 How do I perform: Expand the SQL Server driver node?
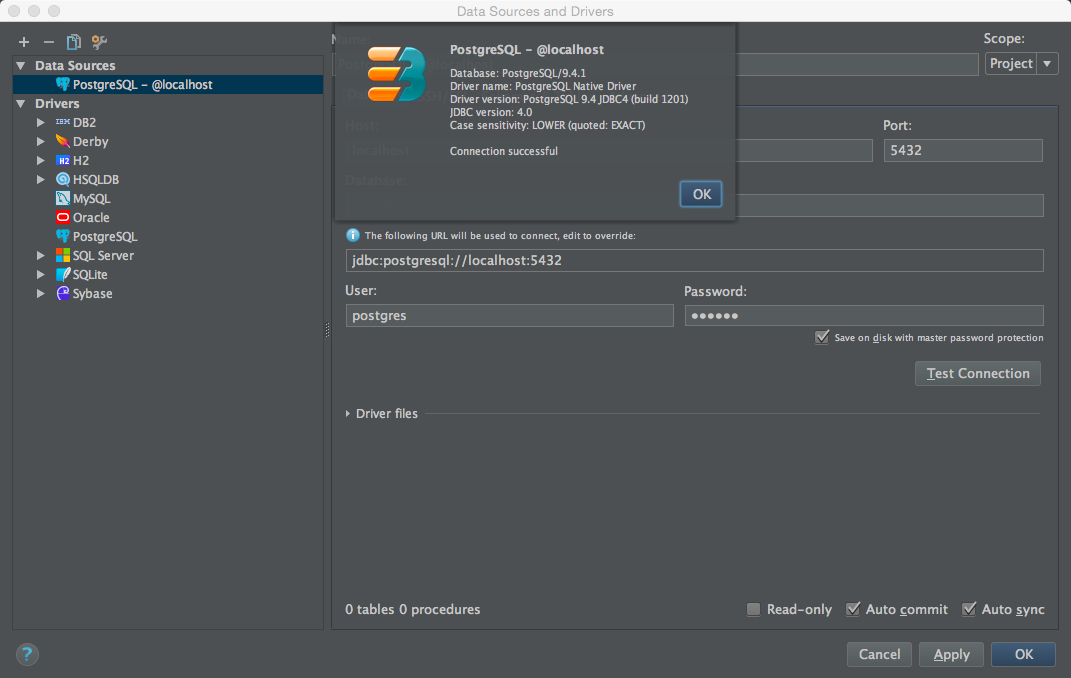pyautogui.click(x=40, y=255)
